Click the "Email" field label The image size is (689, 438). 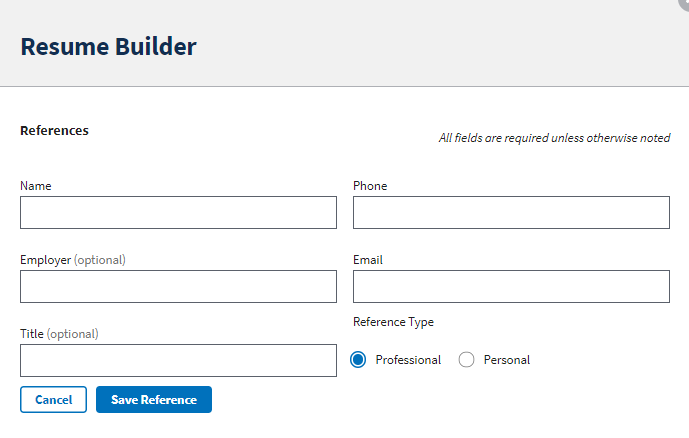click(368, 260)
